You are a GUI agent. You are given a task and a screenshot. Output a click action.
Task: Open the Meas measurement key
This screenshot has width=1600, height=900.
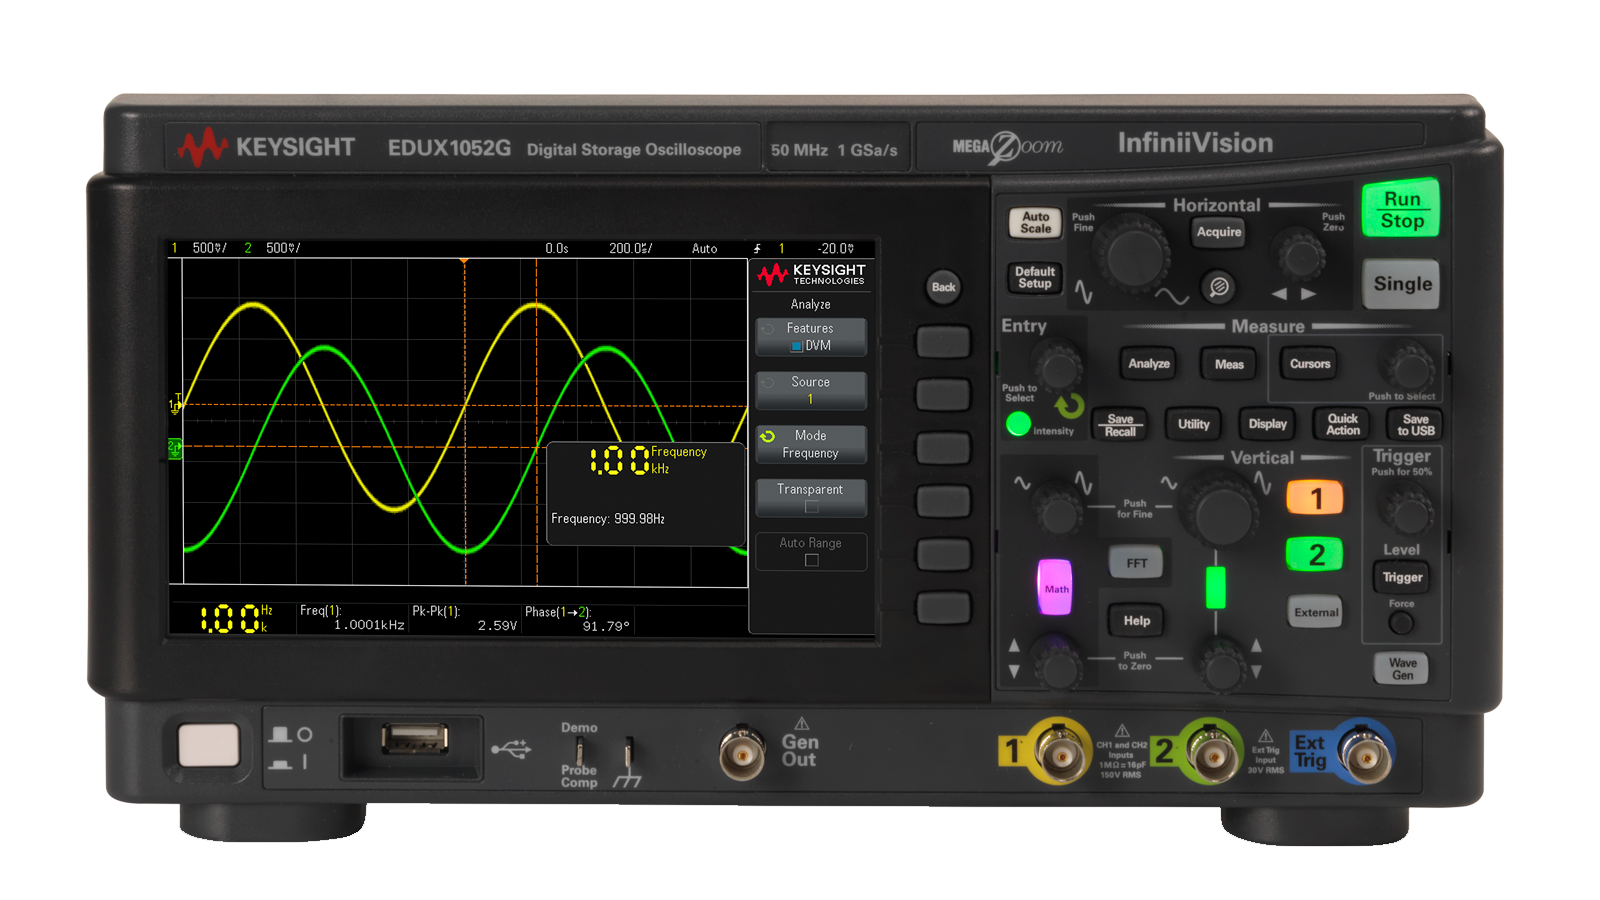pyautogui.click(x=1229, y=364)
